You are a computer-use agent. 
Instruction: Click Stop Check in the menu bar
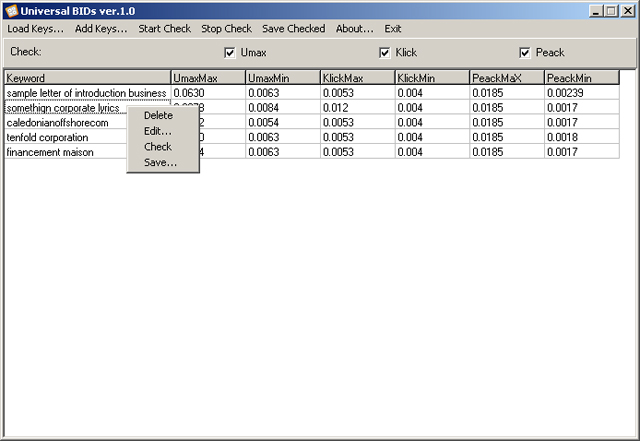pyautogui.click(x=226, y=29)
